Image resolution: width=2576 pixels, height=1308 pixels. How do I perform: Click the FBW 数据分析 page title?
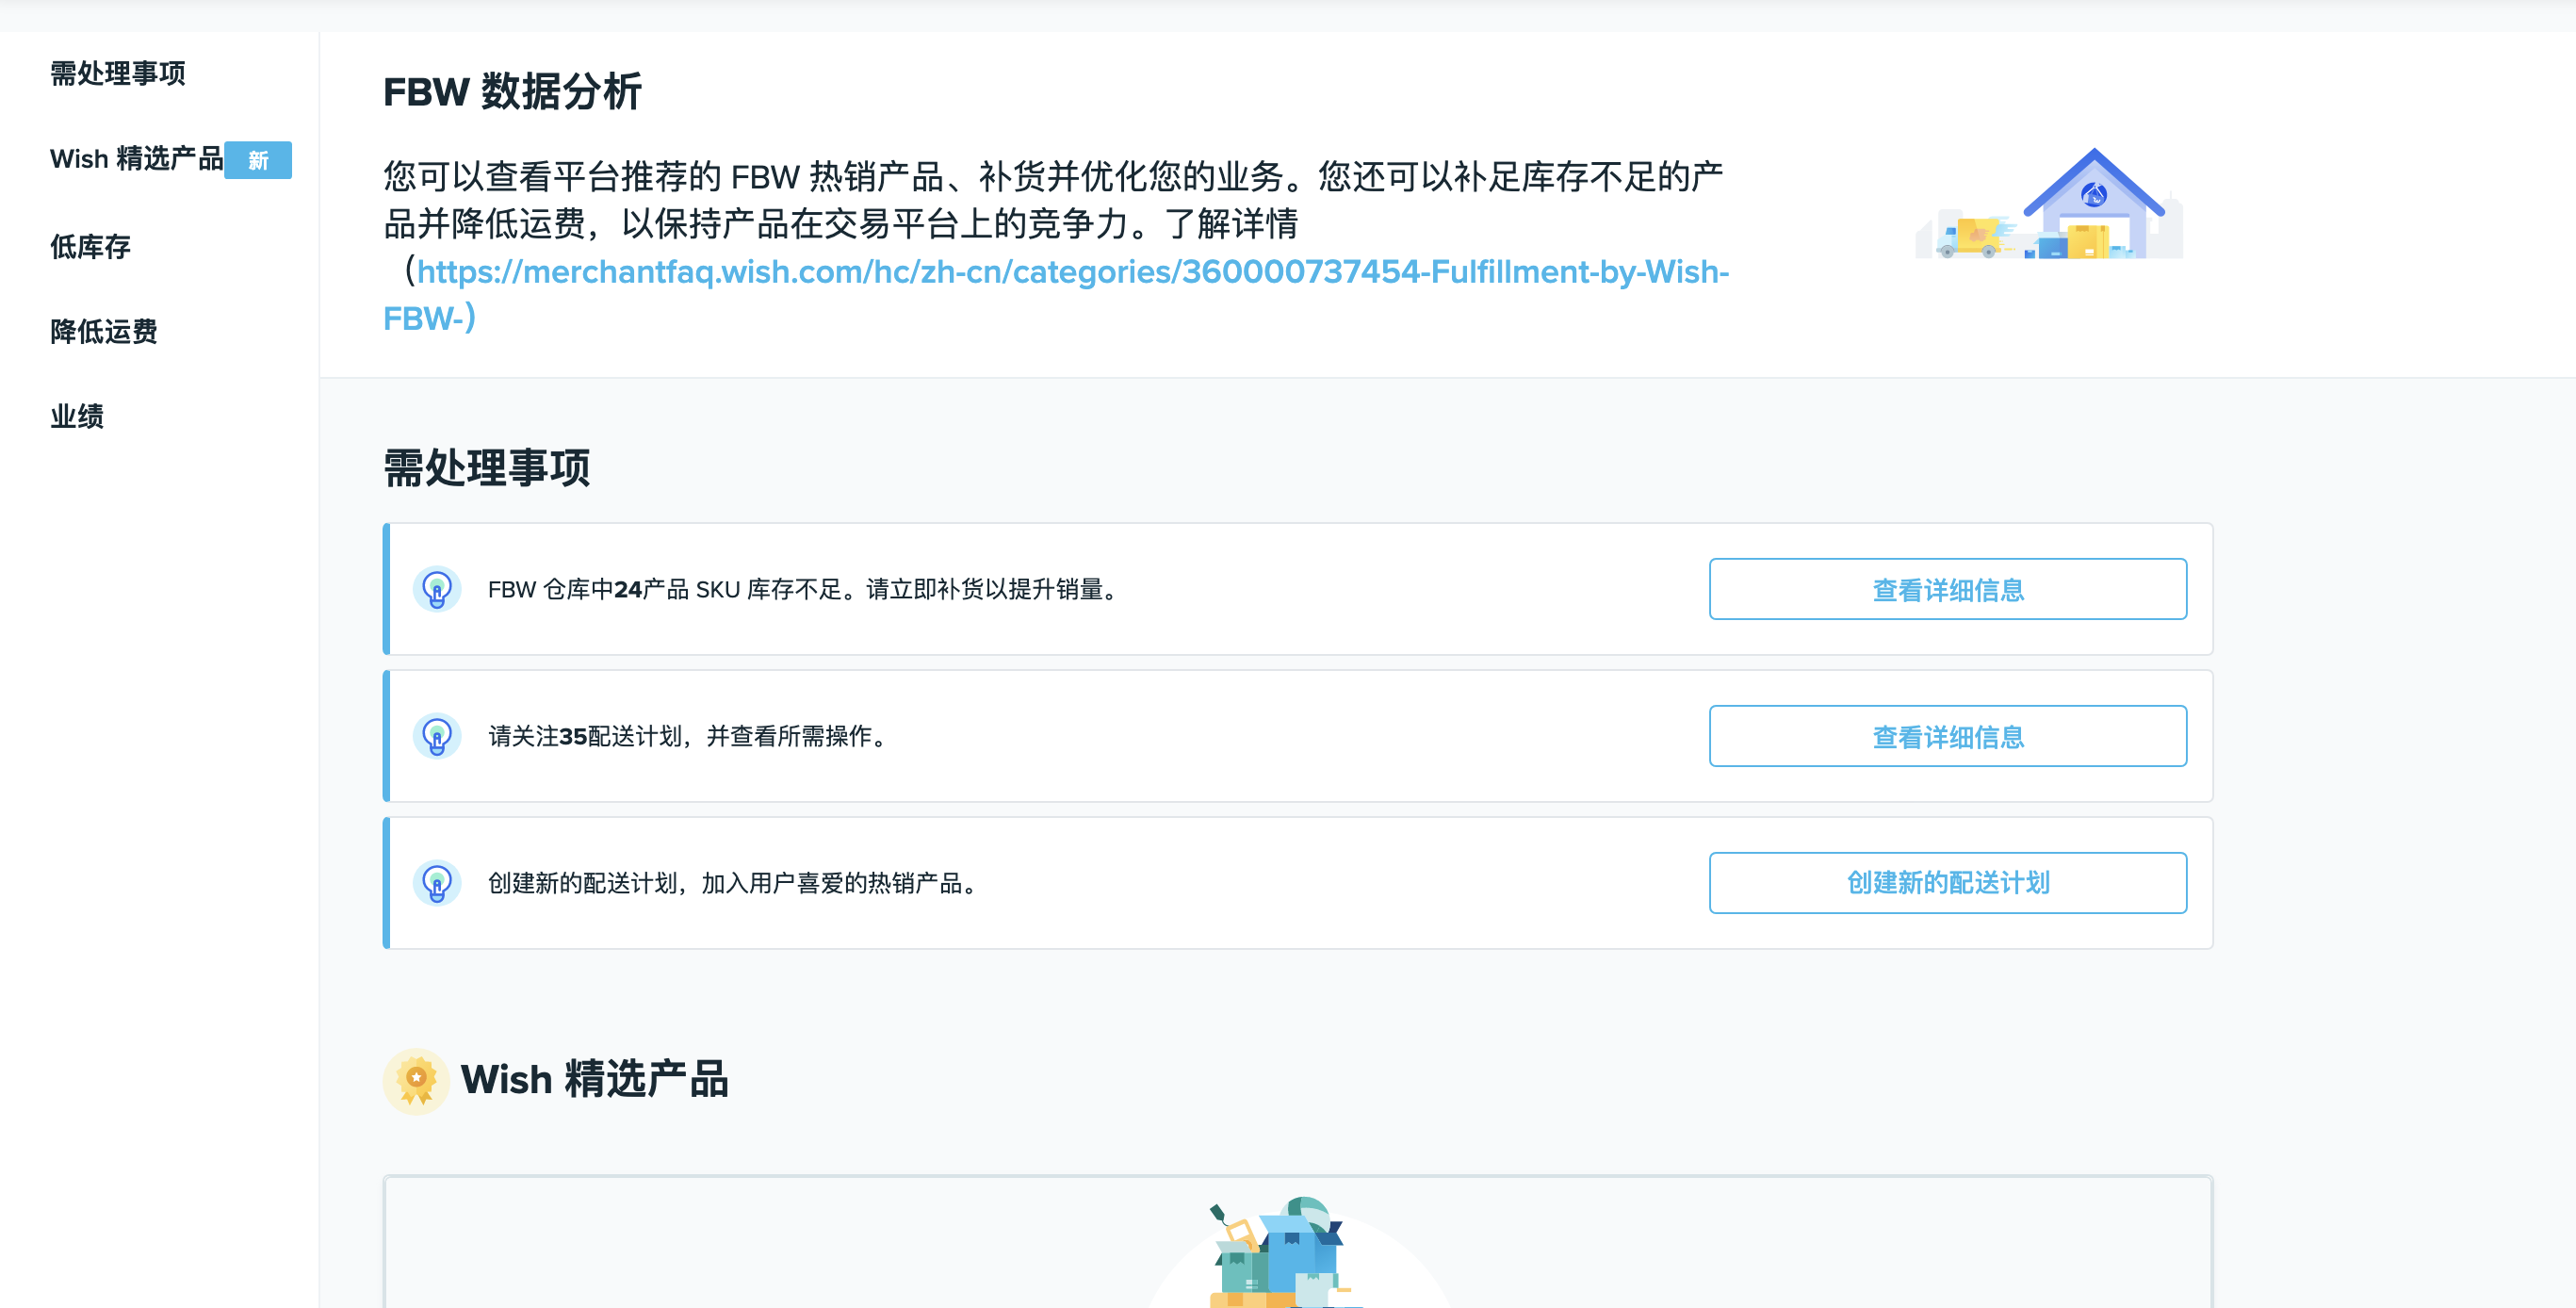[x=512, y=92]
